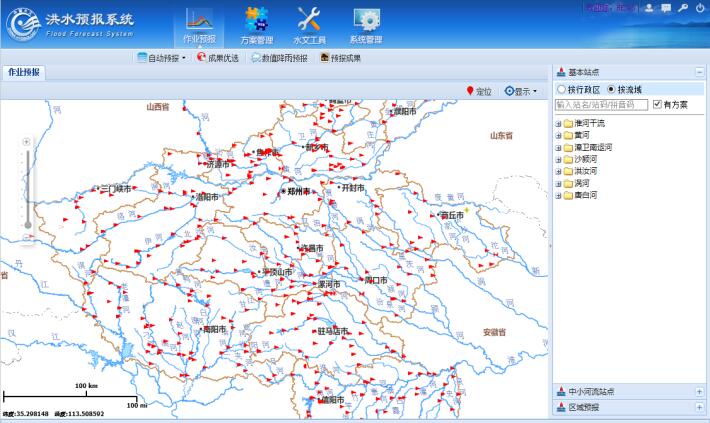This screenshot has height=423, width=710.
Task: Open the 显示 dropdown menu
Action: point(520,91)
